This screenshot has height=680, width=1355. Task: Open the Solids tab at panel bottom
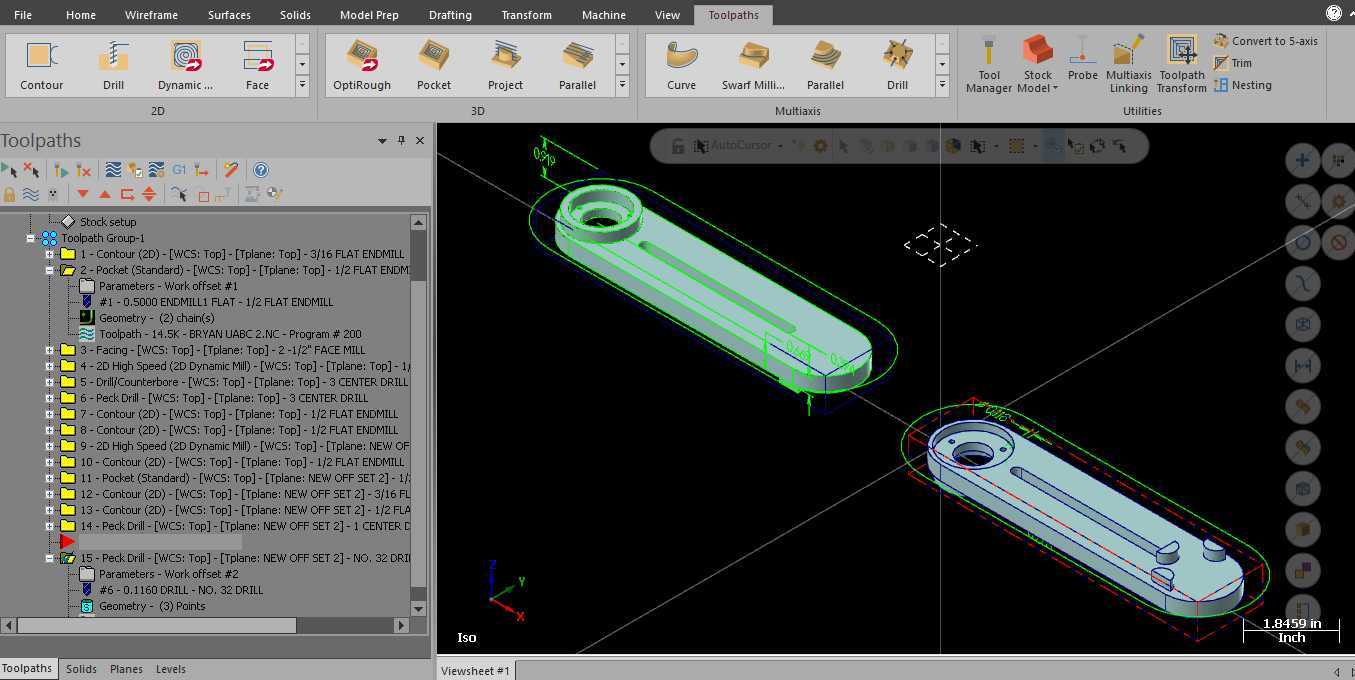(81, 669)
